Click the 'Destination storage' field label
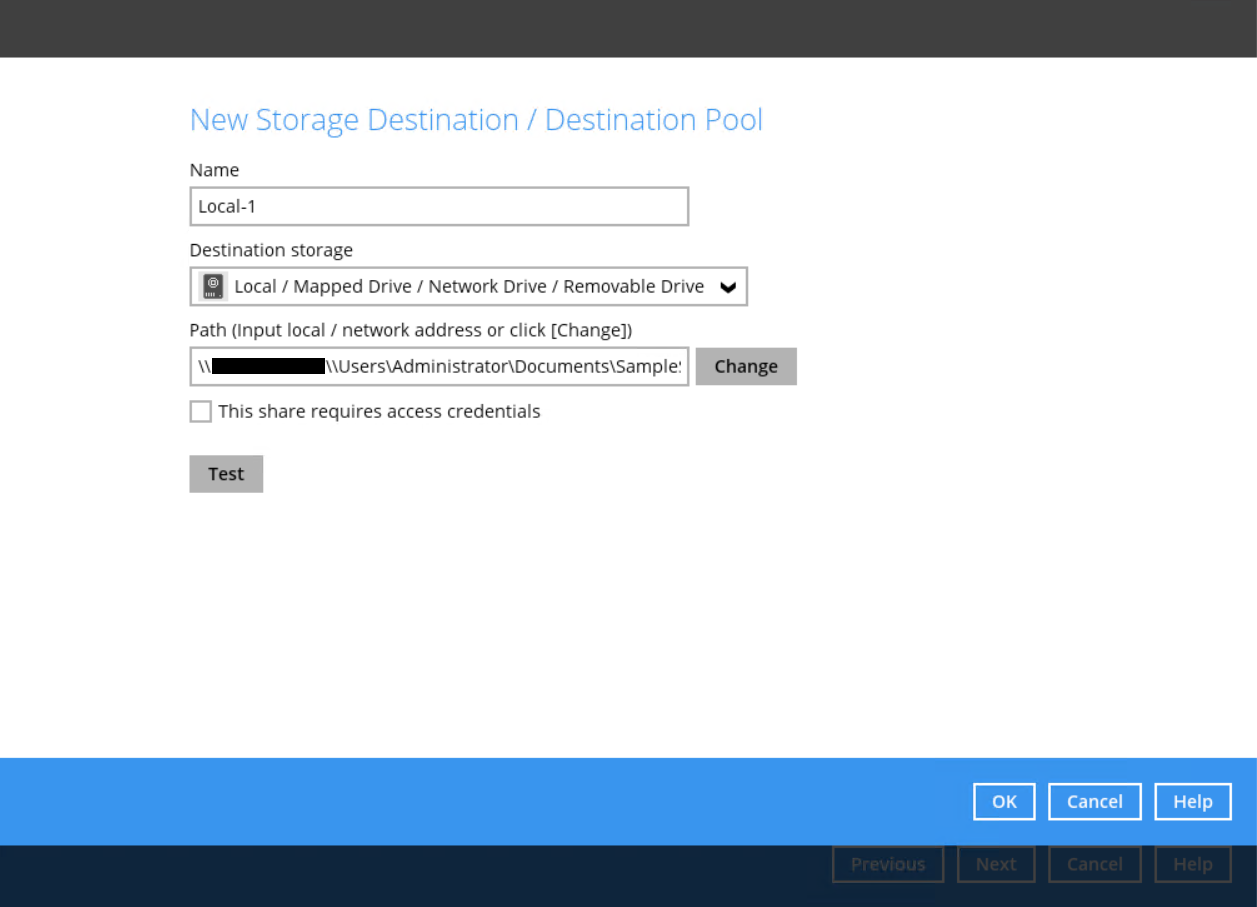Image resolution: width=1257 pixels, height=907 pixels. tap(271, 250)
